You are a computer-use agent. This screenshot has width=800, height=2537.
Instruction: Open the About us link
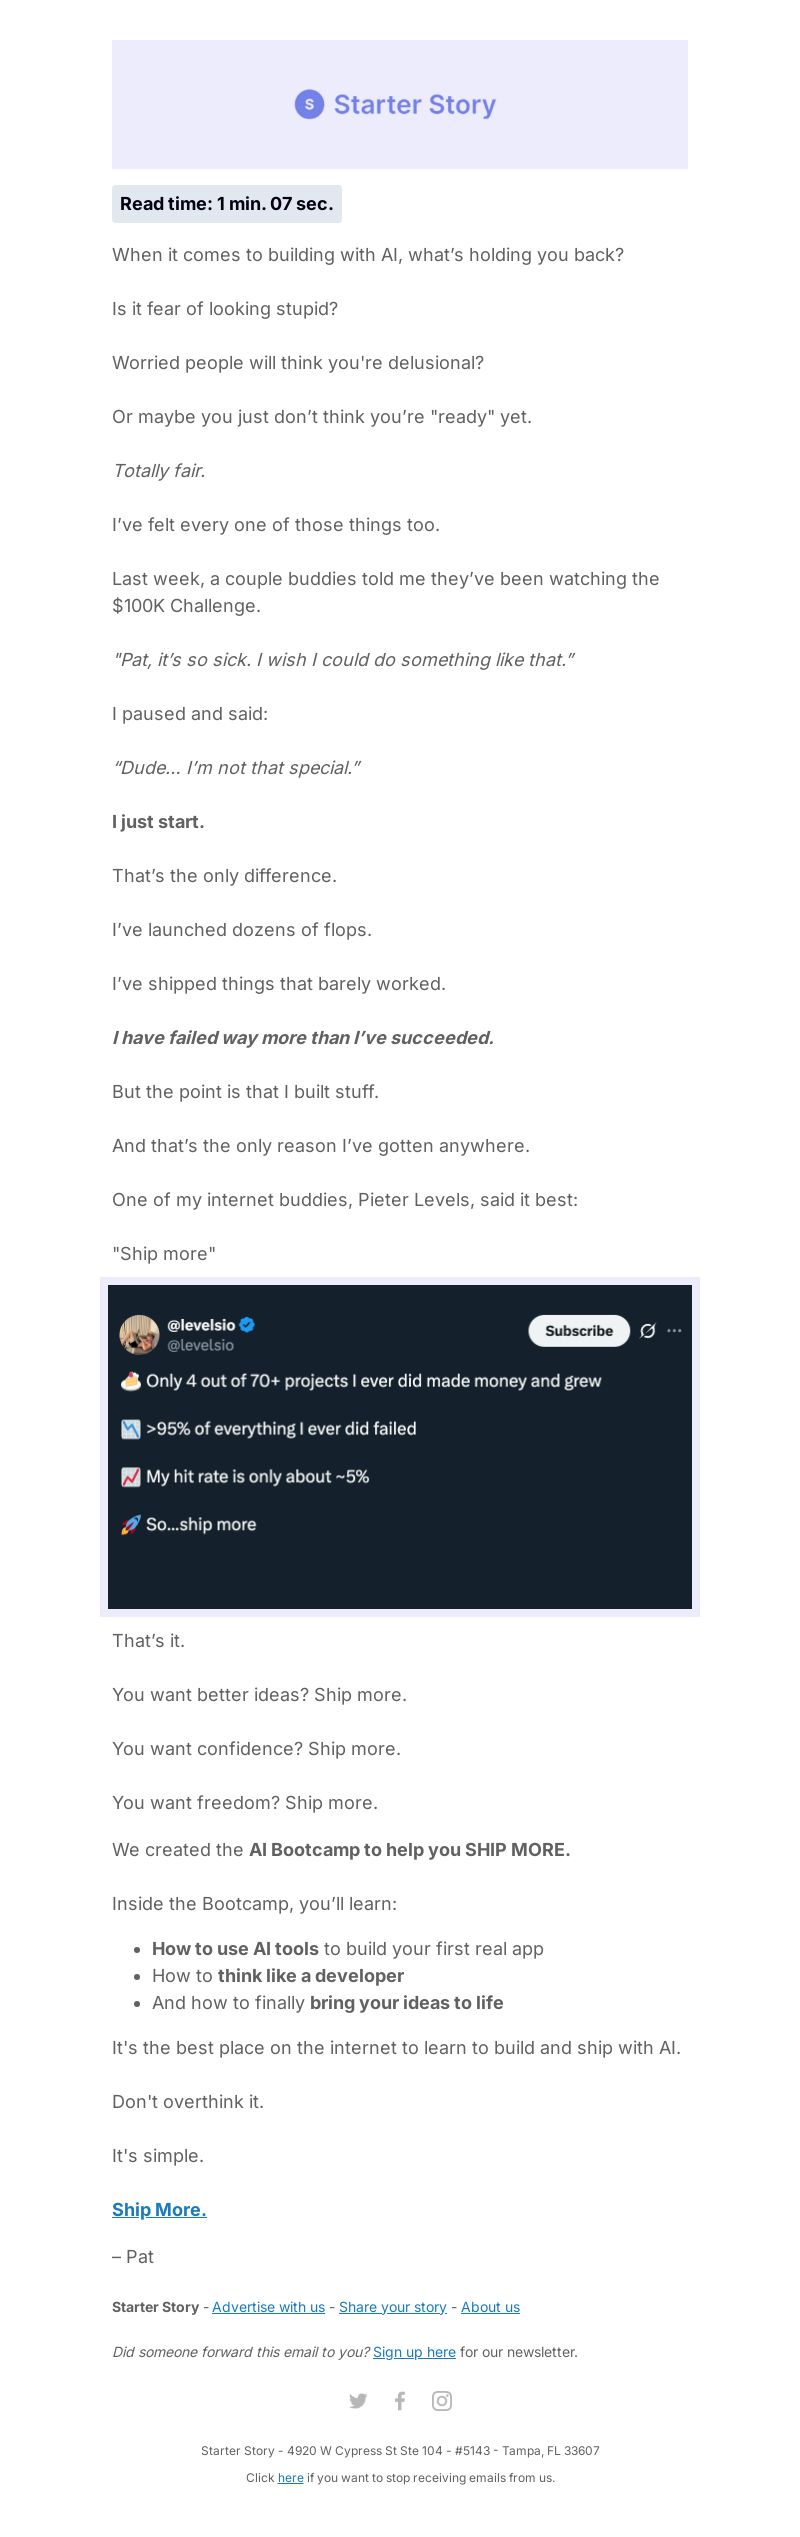pos(490,2307)
